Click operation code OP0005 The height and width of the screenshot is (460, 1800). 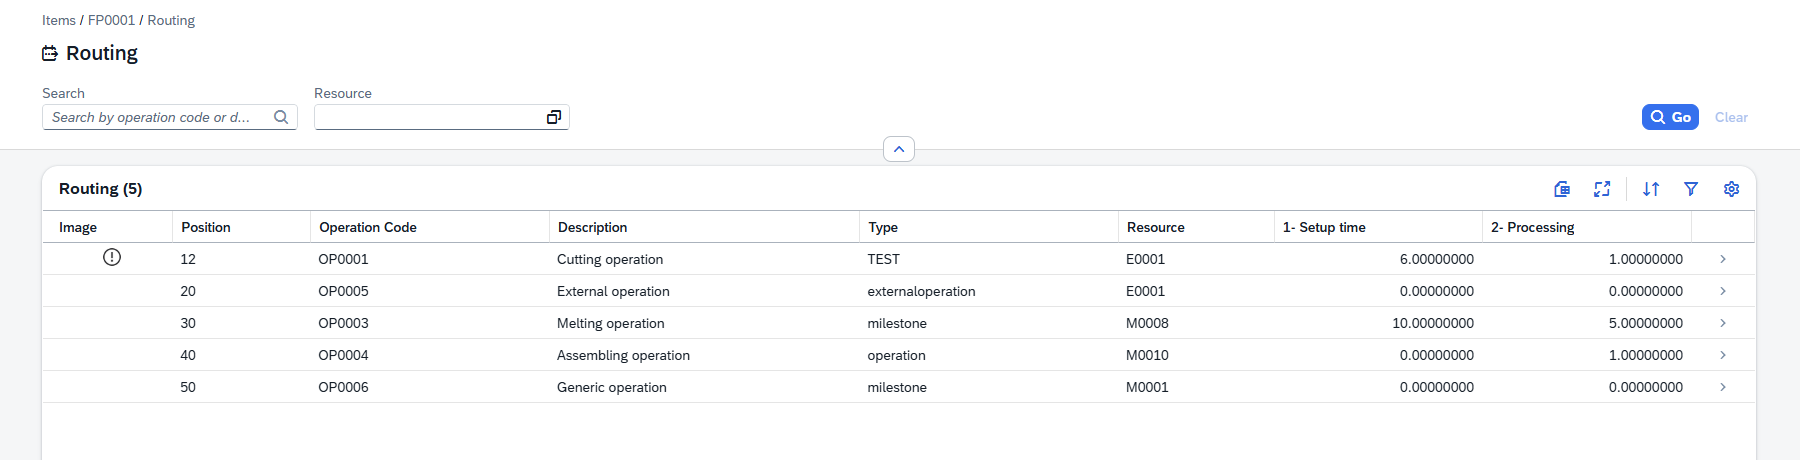[343, 291]
